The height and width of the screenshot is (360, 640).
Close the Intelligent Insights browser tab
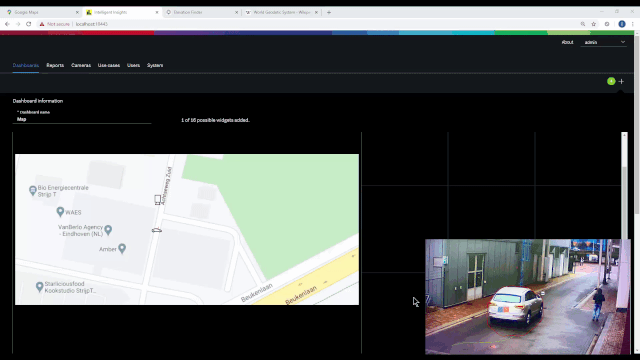point(157,12)
